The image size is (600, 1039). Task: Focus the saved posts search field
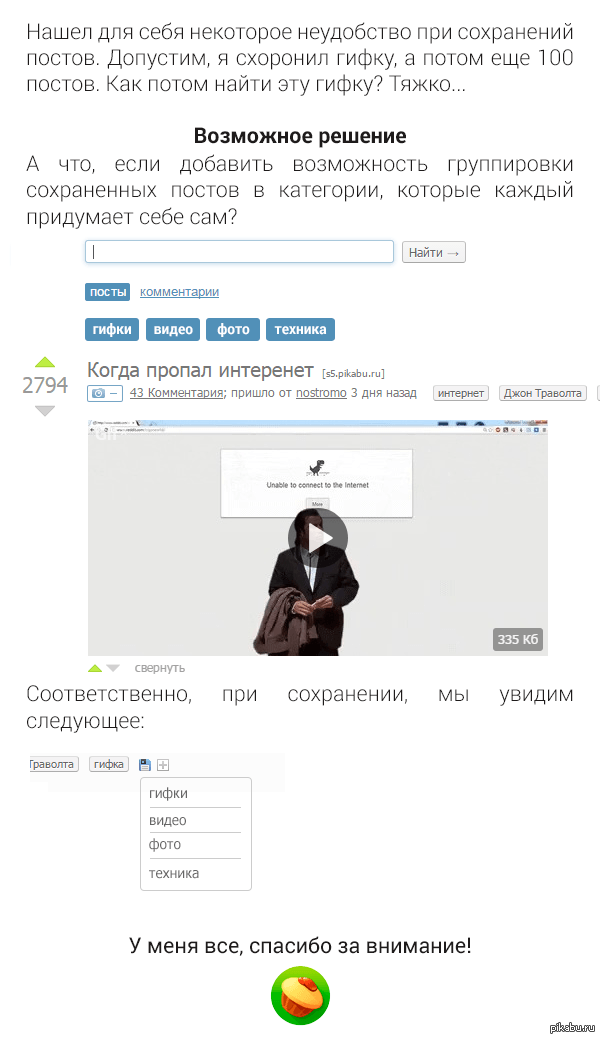click(239, 252)
